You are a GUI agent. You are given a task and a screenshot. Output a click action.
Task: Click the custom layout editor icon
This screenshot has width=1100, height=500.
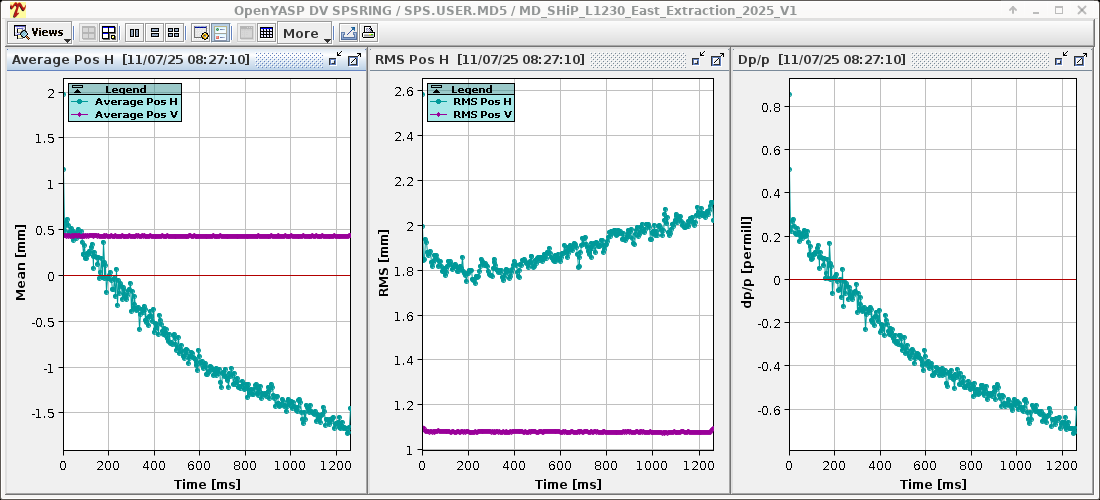[108, 33]
